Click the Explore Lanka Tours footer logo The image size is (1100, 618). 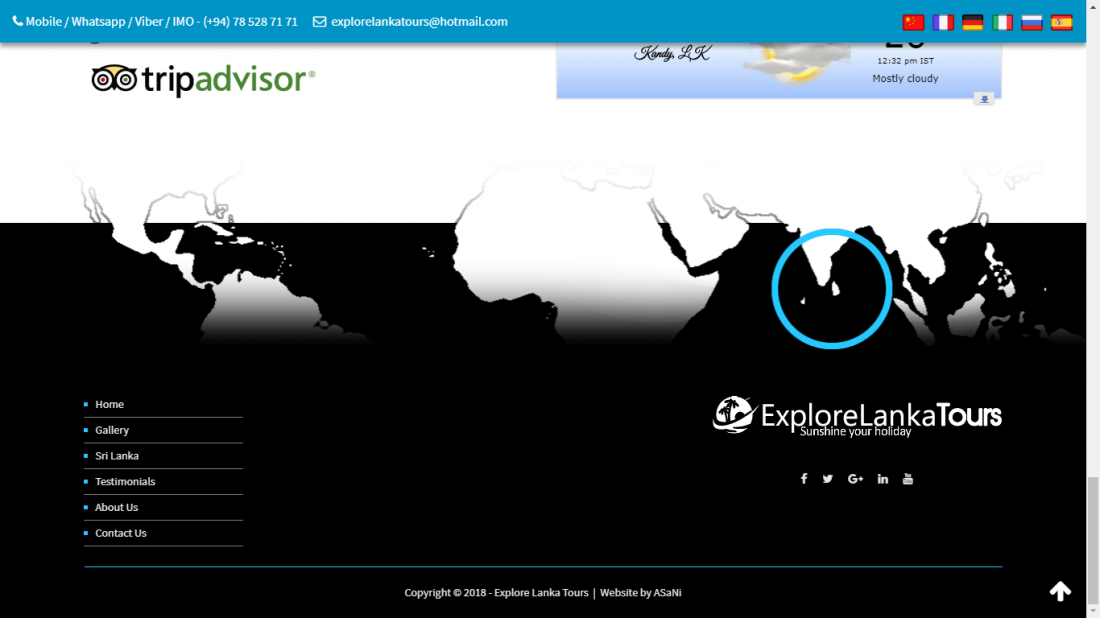click(x=857, y=415)
